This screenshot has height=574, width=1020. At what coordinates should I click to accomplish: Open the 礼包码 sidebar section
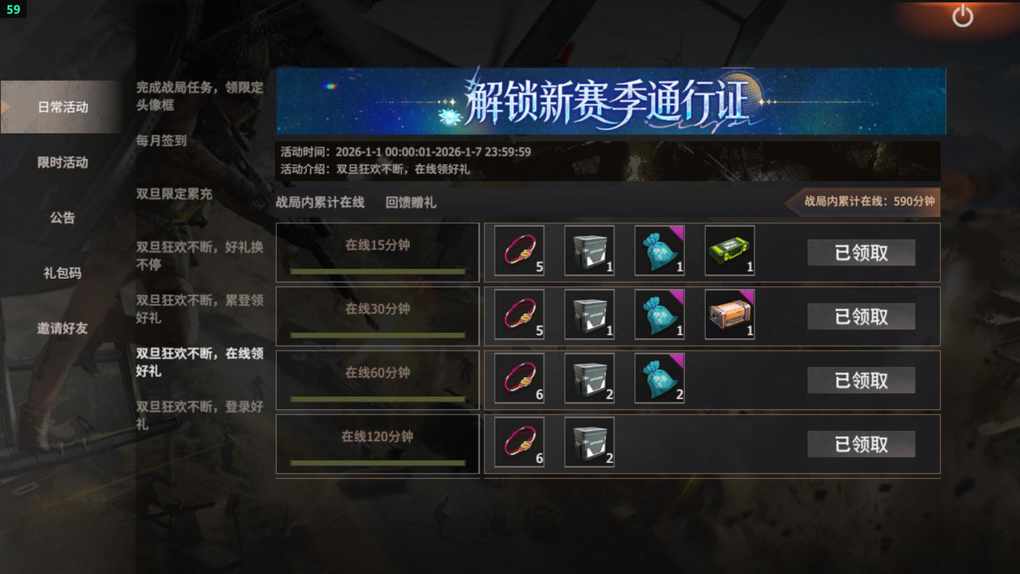click(x=62, y=273)
